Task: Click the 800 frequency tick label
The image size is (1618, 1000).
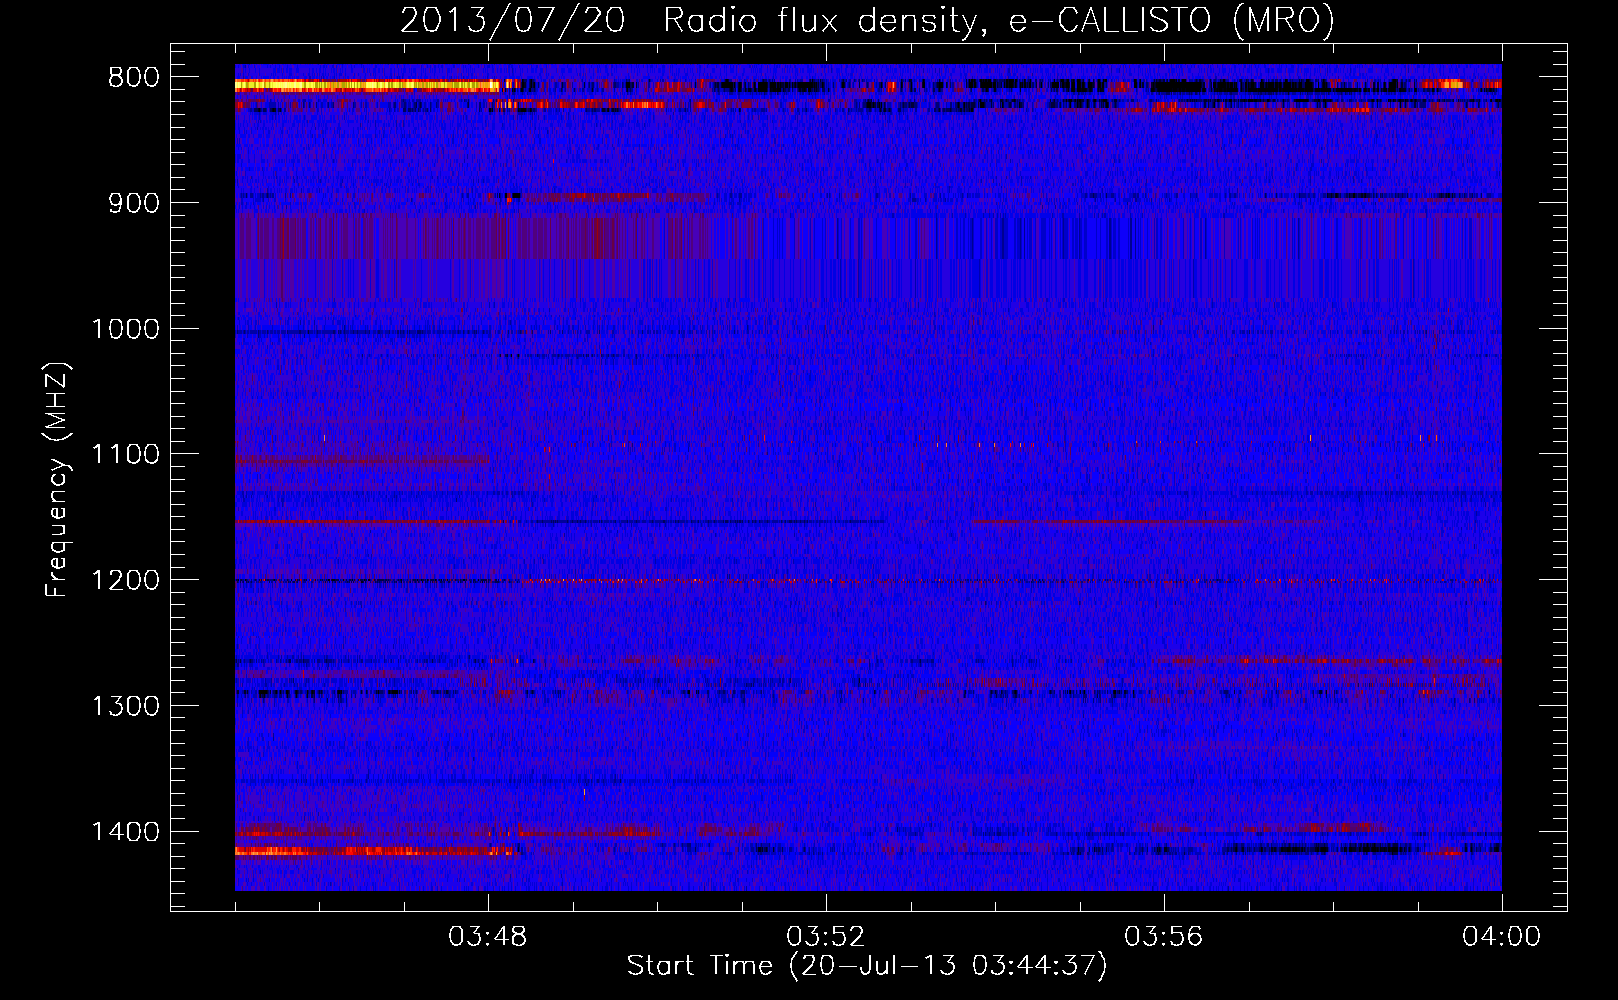Action: pos(134,78)
